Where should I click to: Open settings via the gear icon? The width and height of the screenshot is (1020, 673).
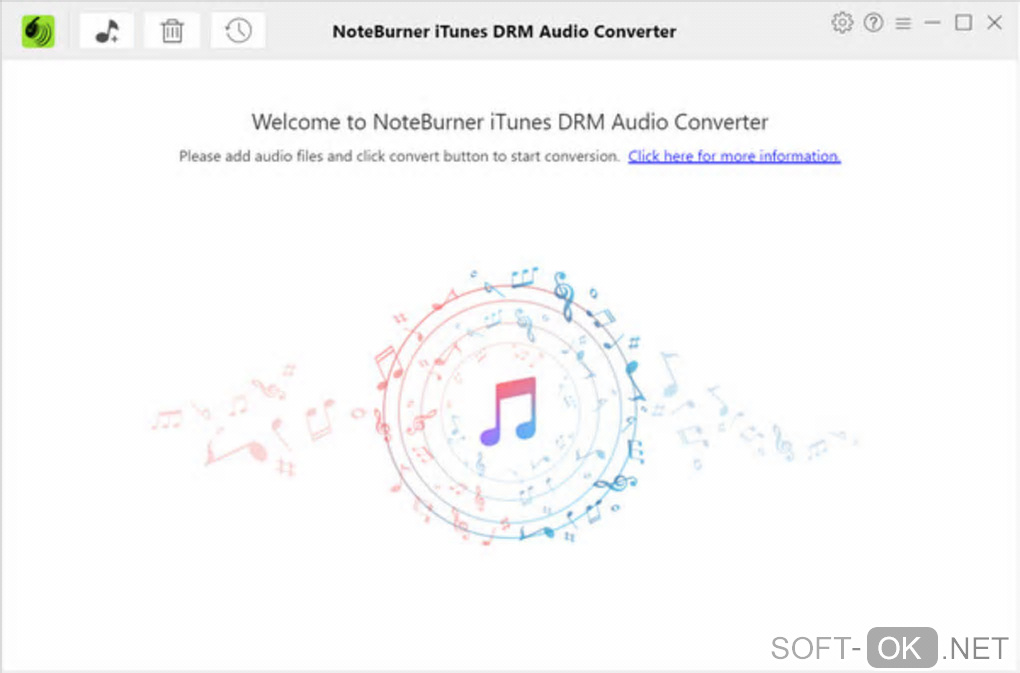[x=842, y=23]
